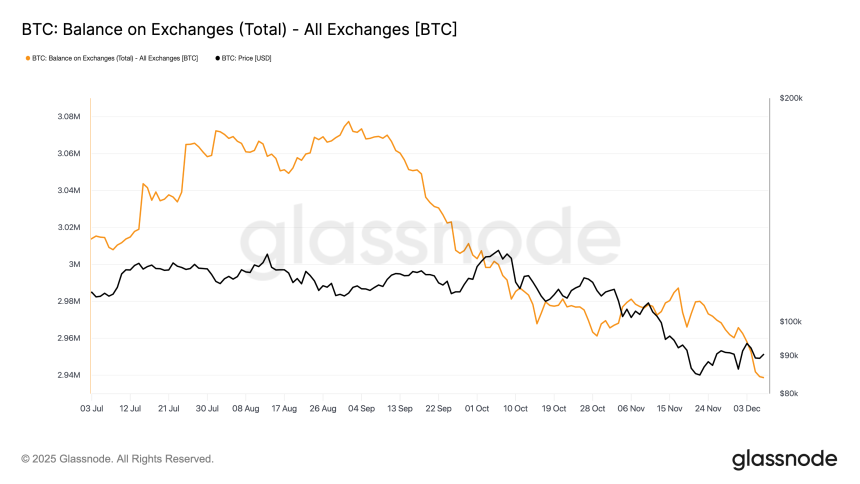Open the glassnode logo in bottom right

coord(785,459)
